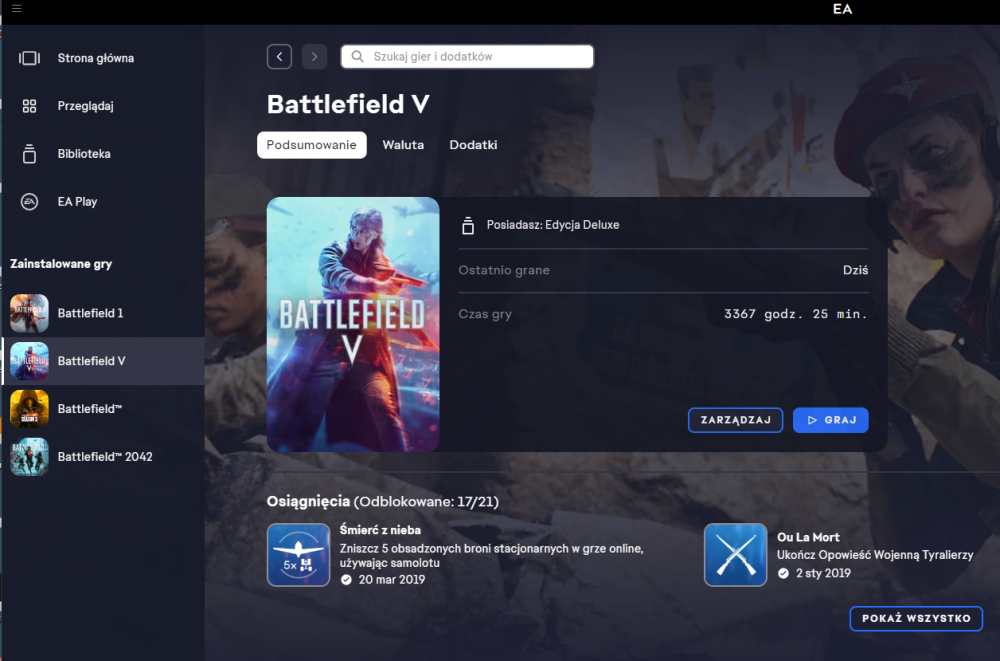Viewport: 1000px width, 661px height.
Task: Select the Biblioteka library icon
Action: coord(29,154)
